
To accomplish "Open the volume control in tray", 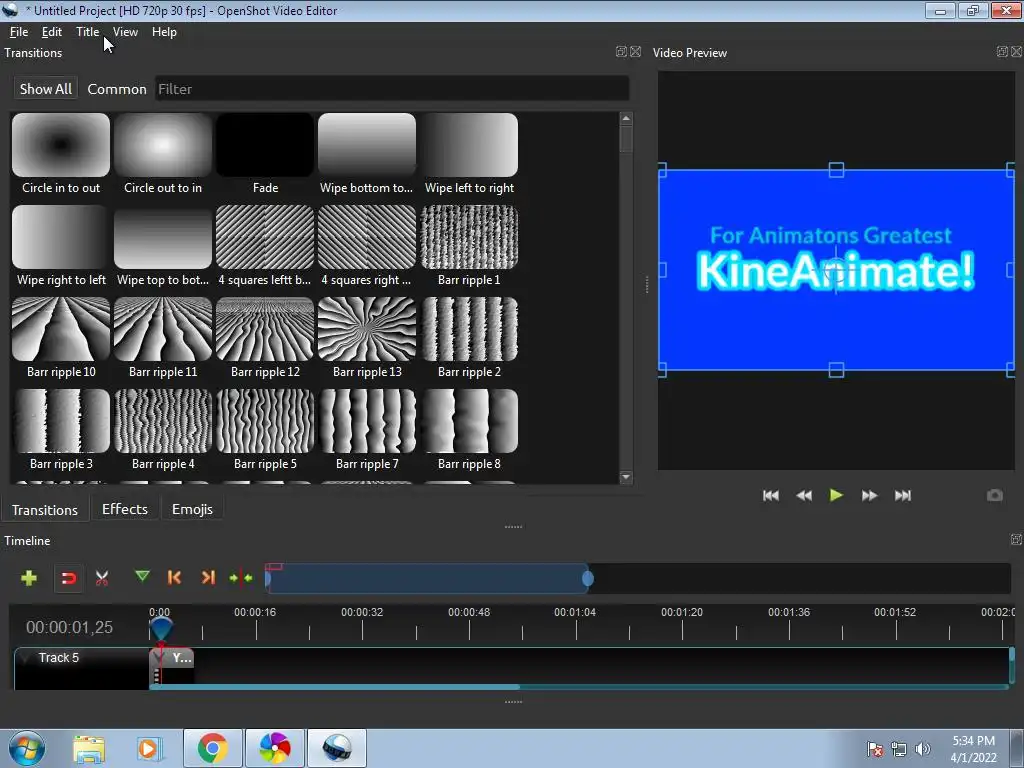I will [x=923, y=749].
